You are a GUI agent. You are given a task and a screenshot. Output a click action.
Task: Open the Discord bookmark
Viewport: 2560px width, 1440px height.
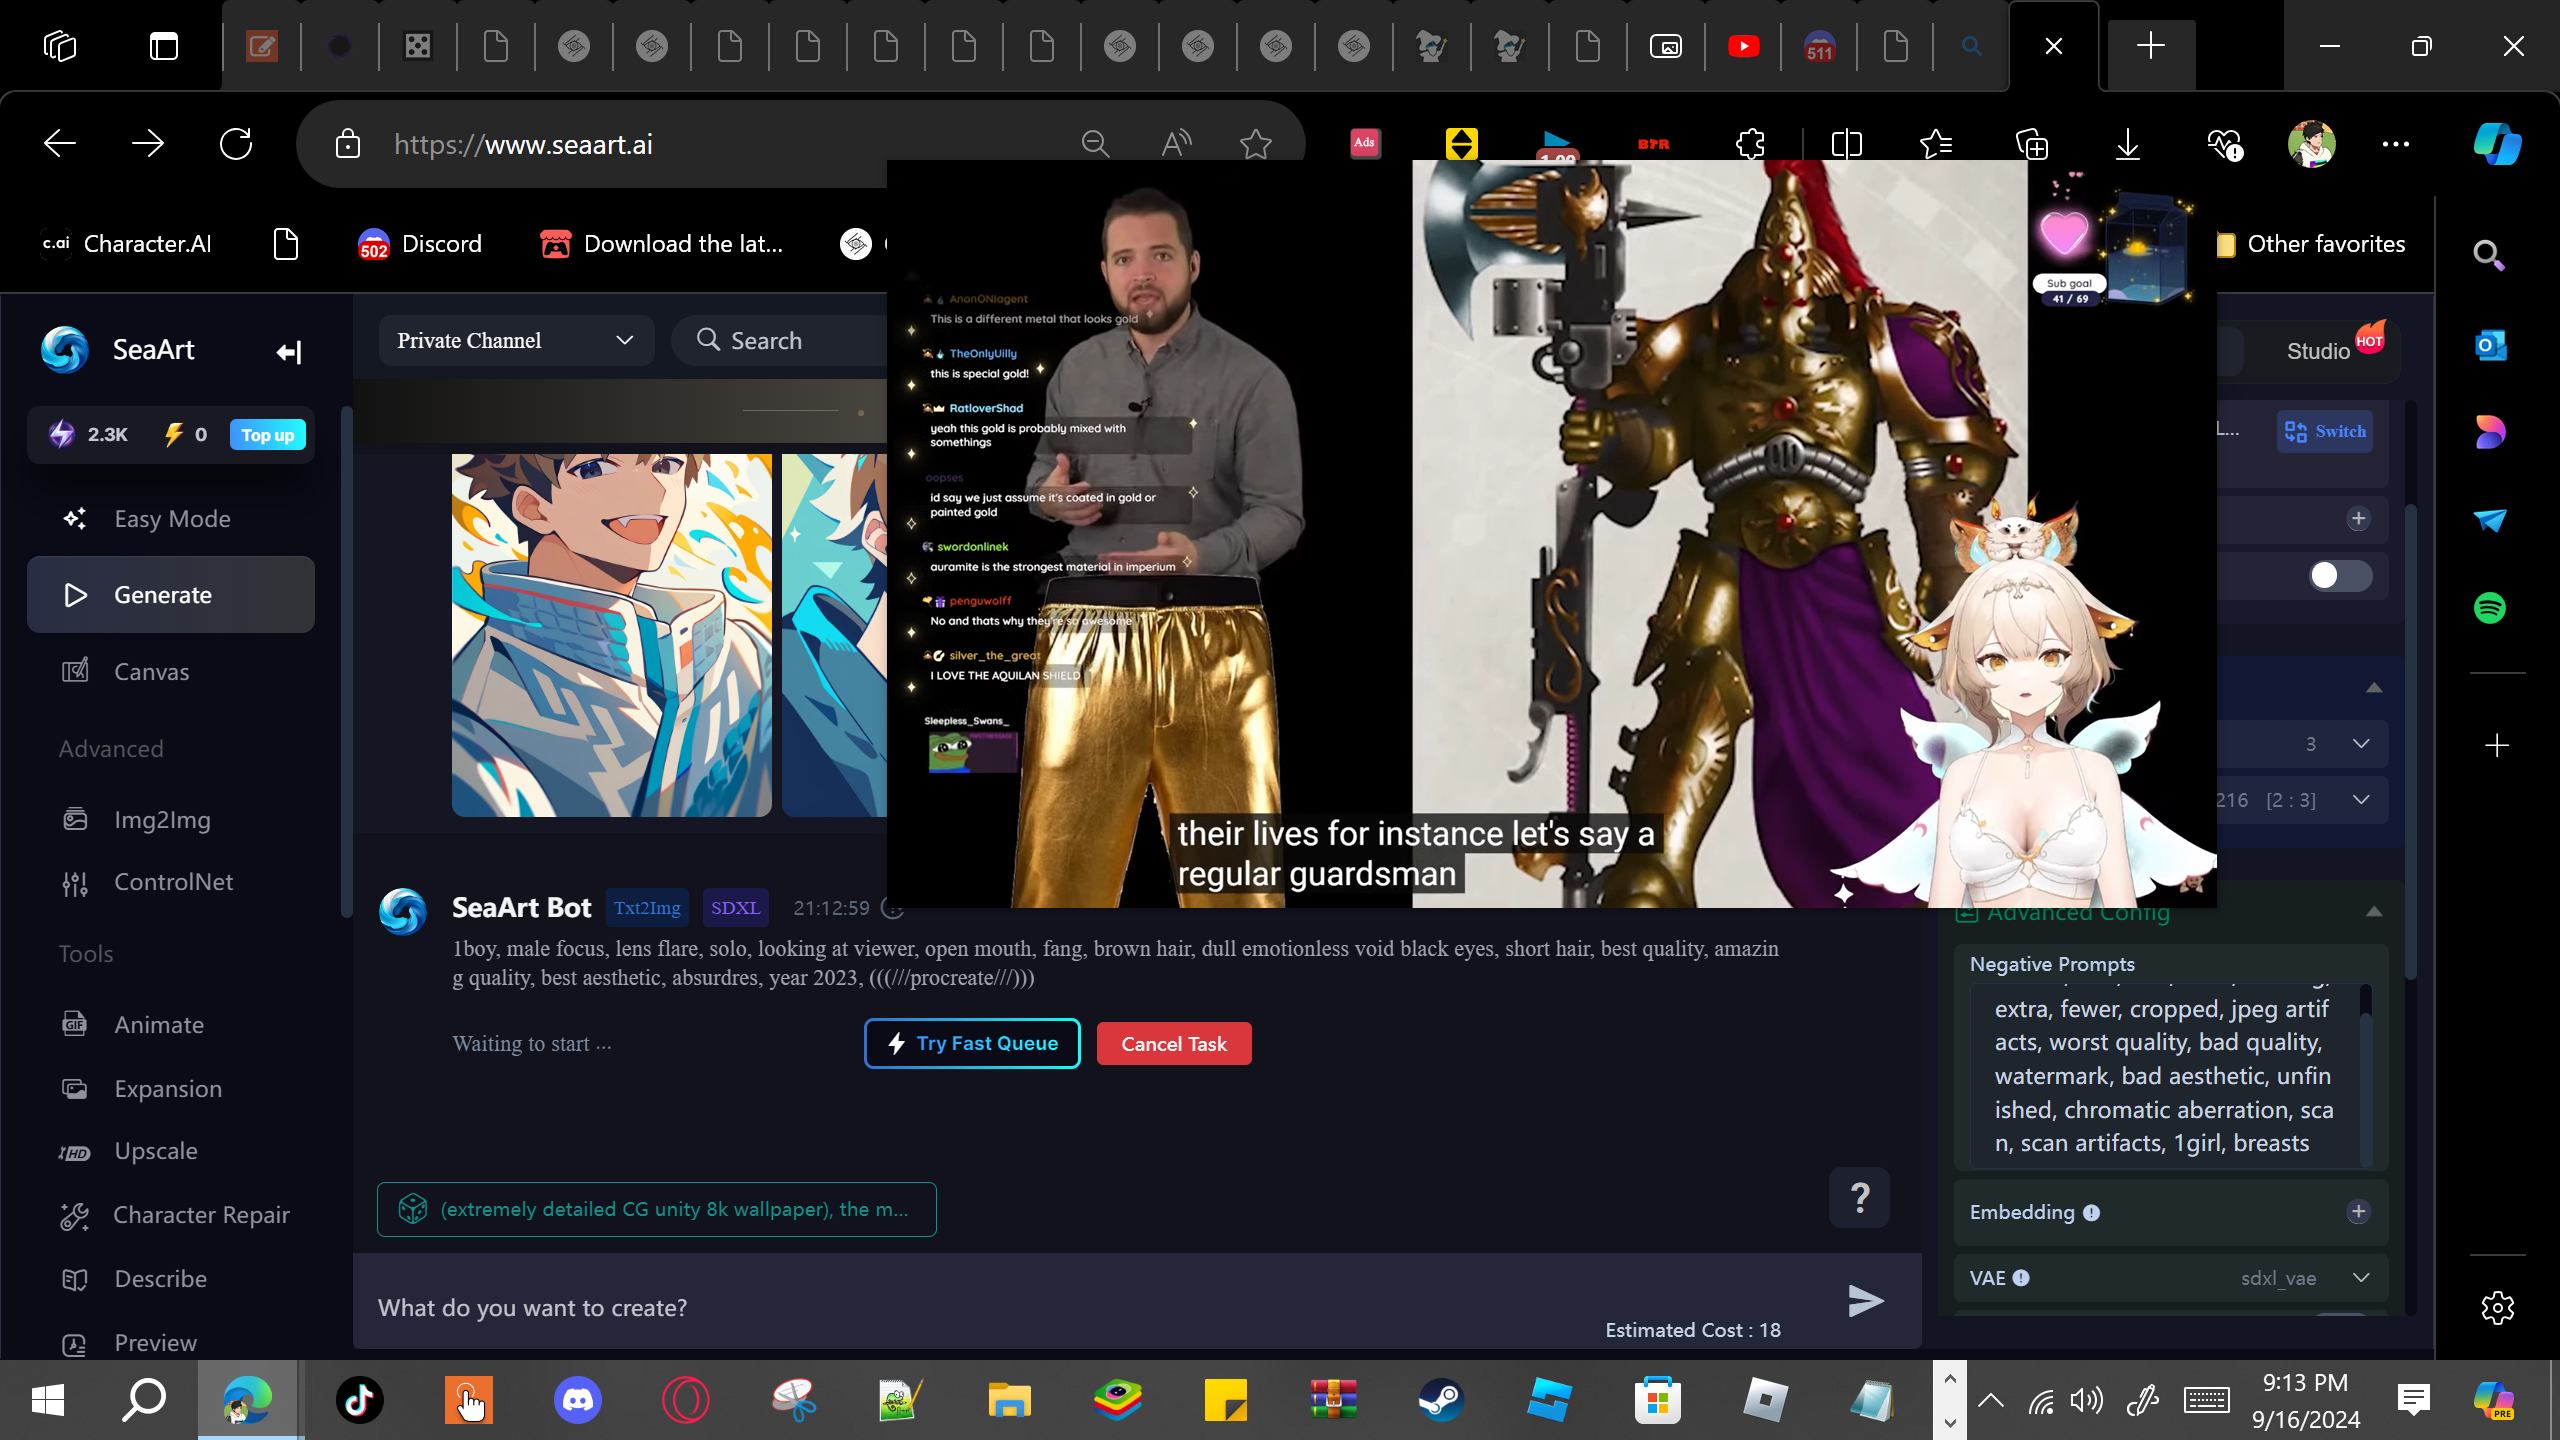click(x=420, y=244)
